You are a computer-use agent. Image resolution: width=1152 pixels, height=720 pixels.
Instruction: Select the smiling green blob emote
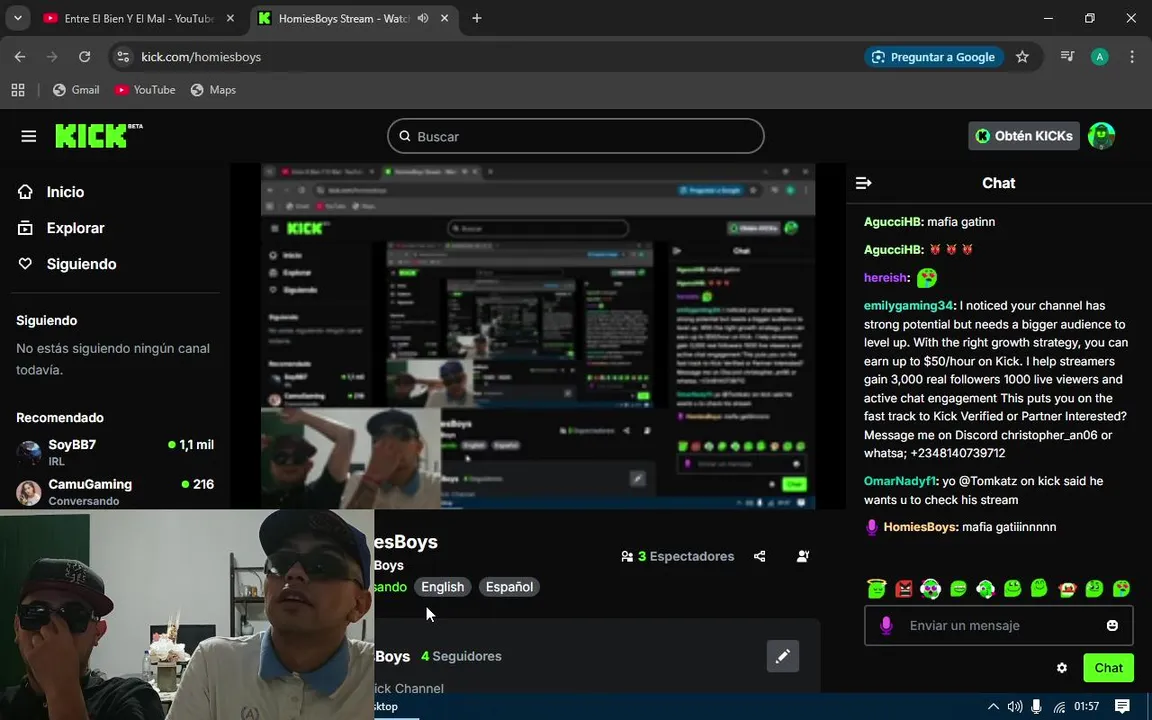tap(1012, 588)
